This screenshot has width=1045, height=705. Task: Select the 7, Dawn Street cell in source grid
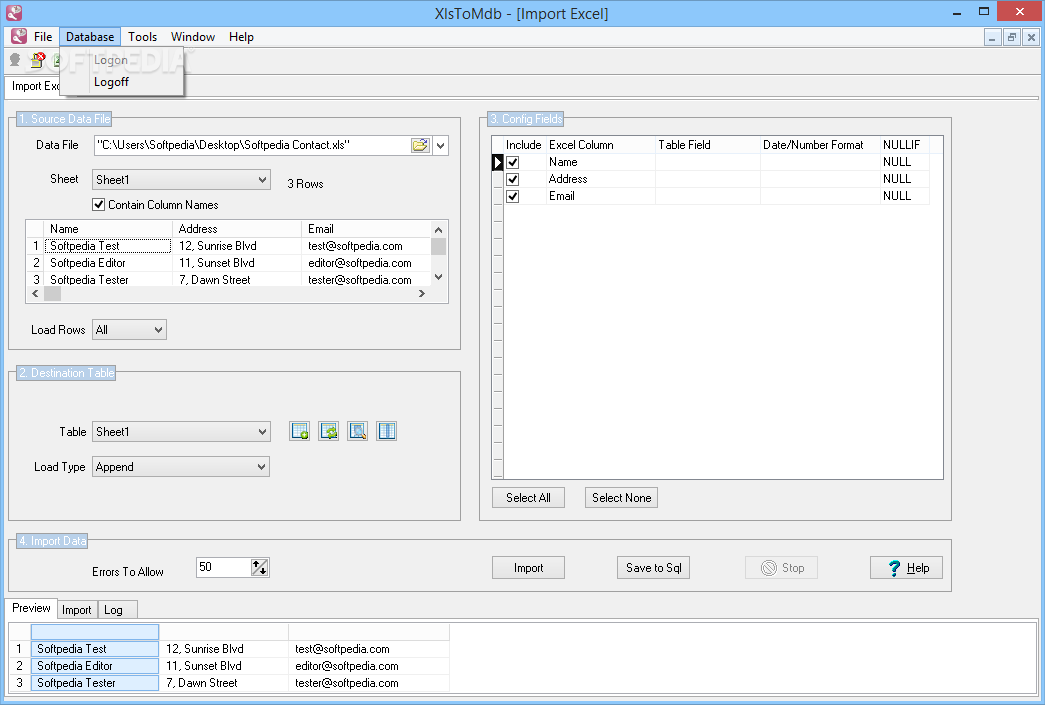(x=237, y=280)
